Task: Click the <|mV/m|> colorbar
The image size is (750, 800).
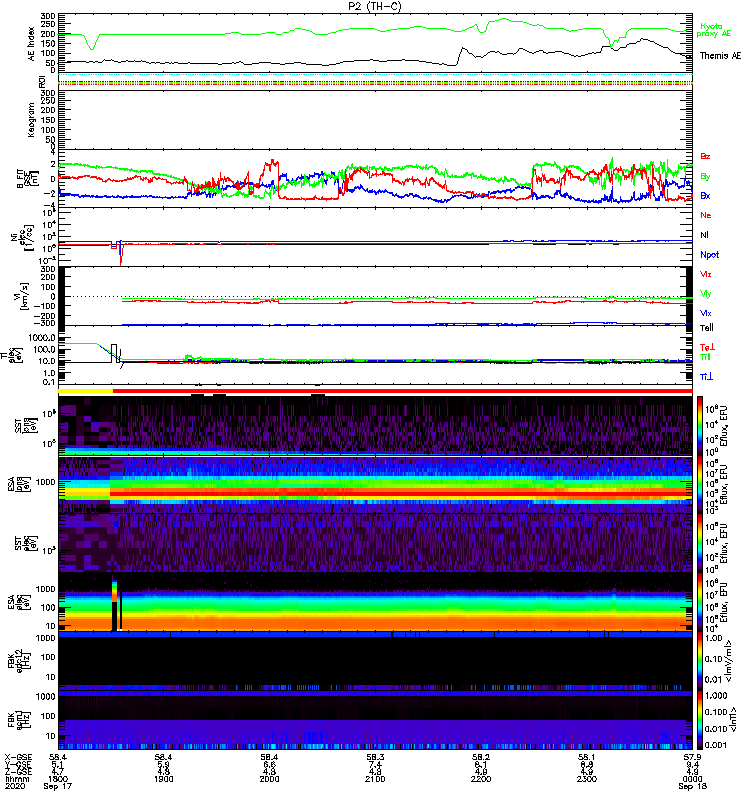Action: pos(700,661)
